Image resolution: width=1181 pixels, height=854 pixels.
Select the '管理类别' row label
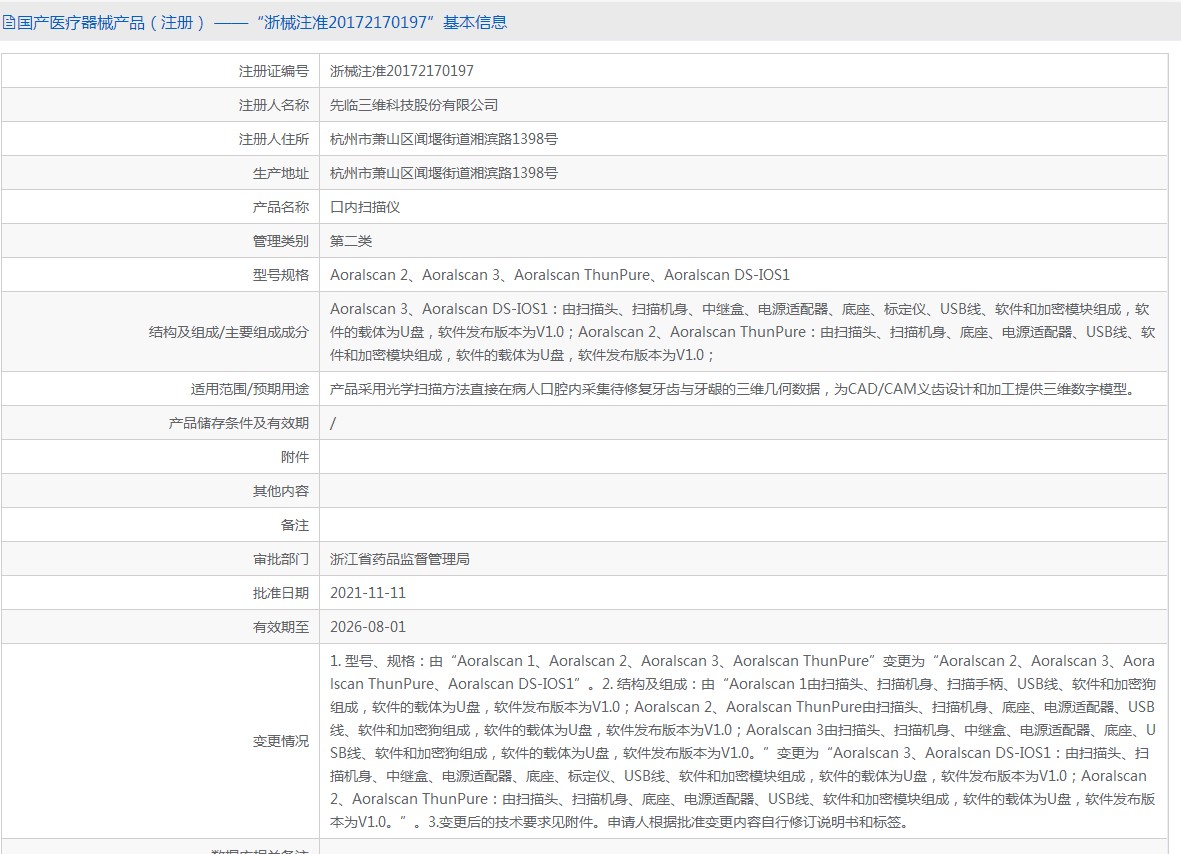(280, 241)
